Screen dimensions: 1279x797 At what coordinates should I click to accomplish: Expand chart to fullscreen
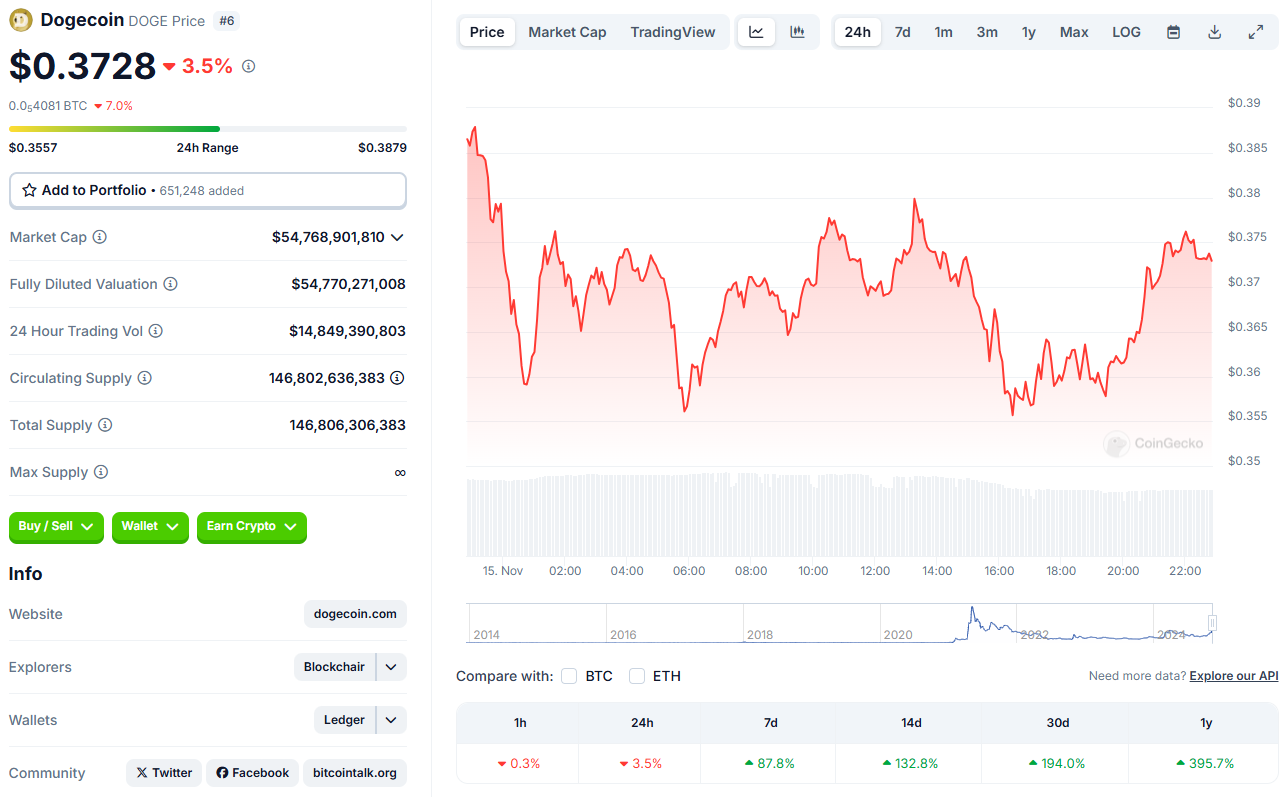[x=1256, y=32]
